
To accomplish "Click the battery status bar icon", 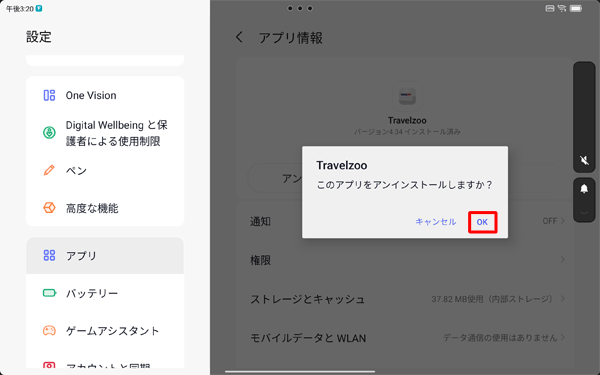I will (x=576, y=8).
